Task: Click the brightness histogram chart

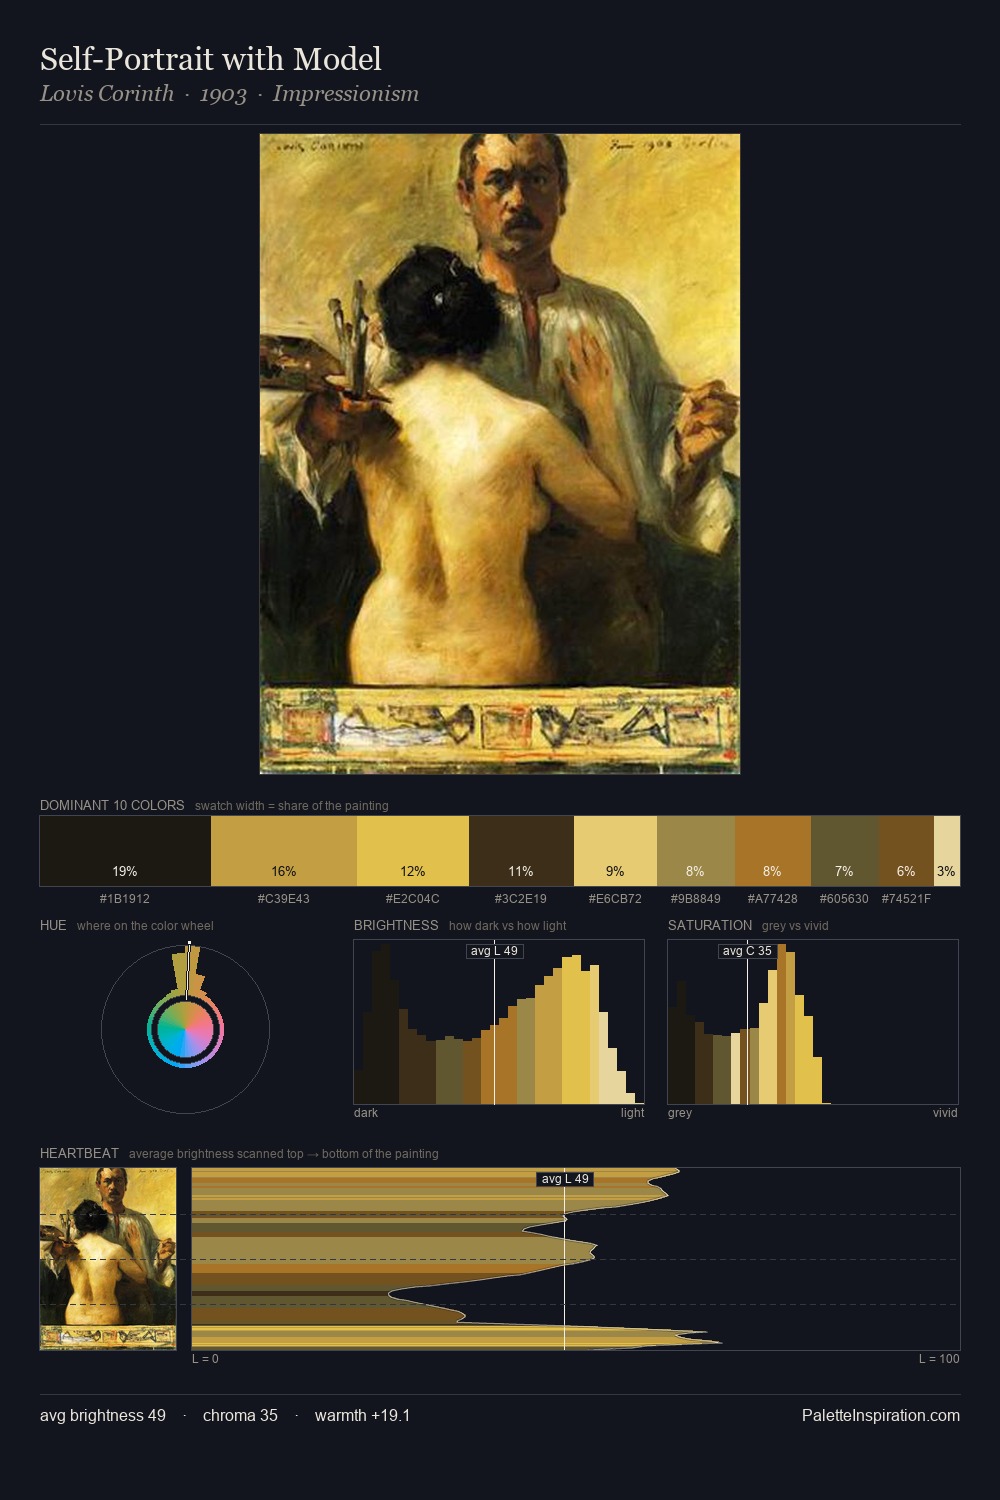Action: coord(499,1022)
